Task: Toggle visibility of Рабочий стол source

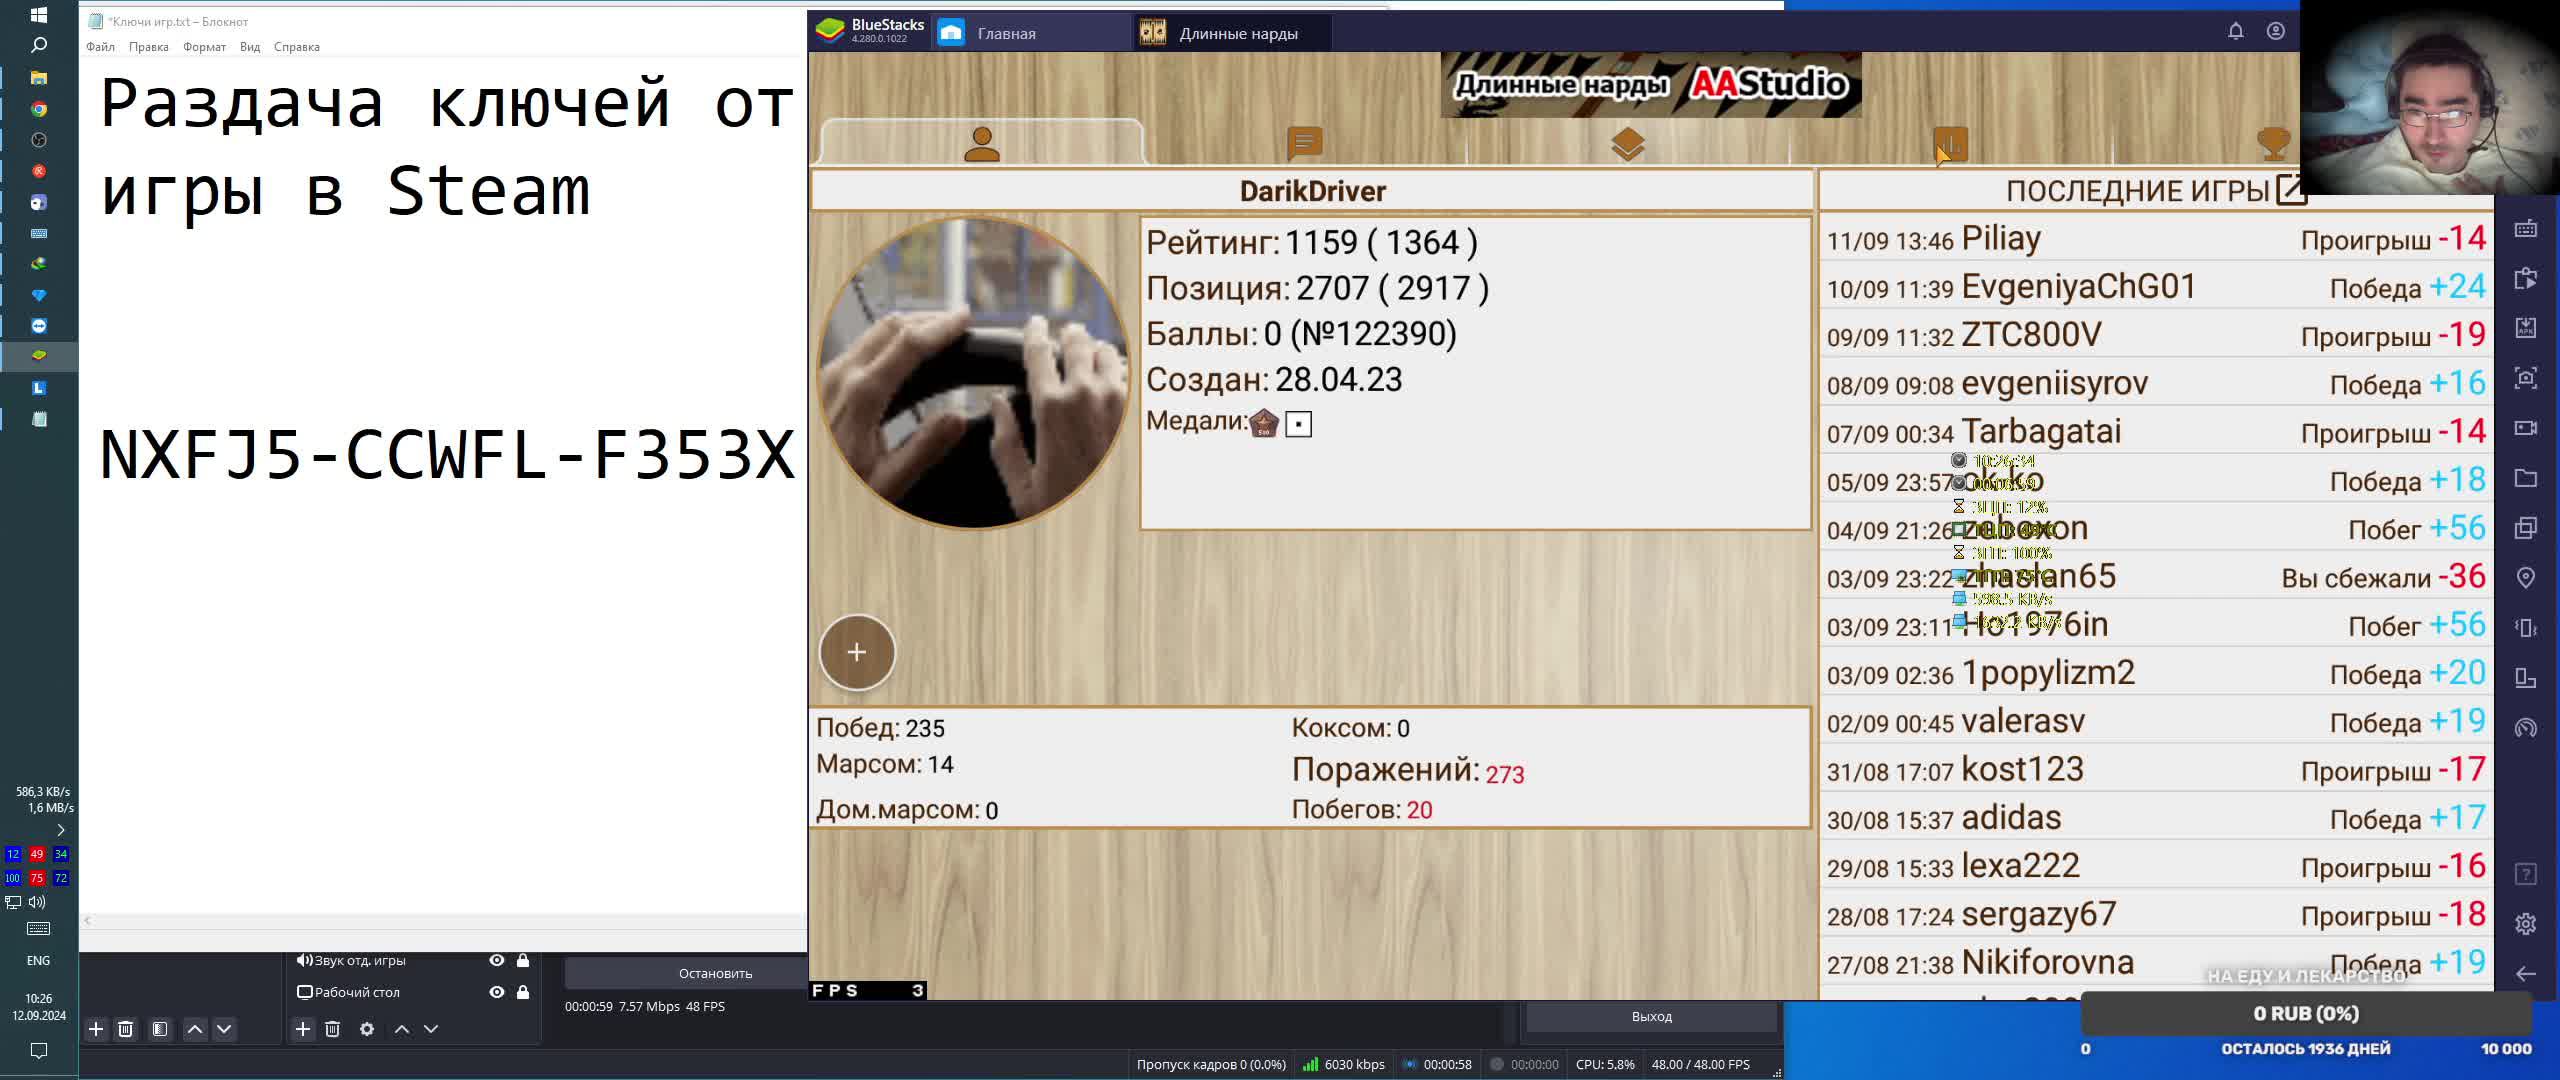Action: (x=496, y=992)
